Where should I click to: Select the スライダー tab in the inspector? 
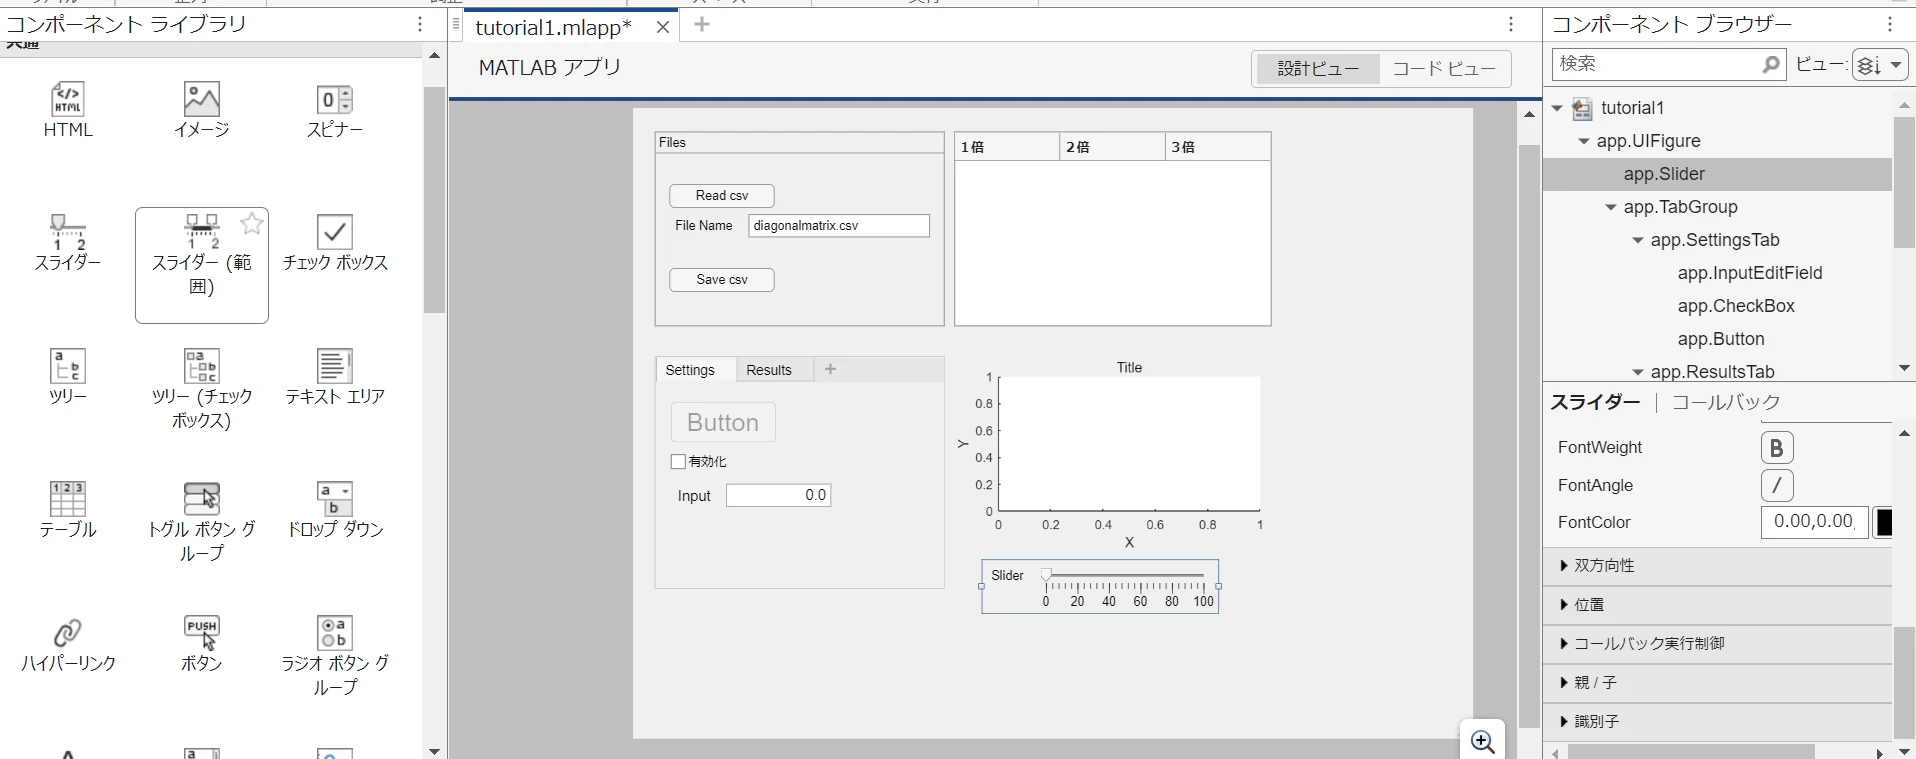[x=1595, y=402]
